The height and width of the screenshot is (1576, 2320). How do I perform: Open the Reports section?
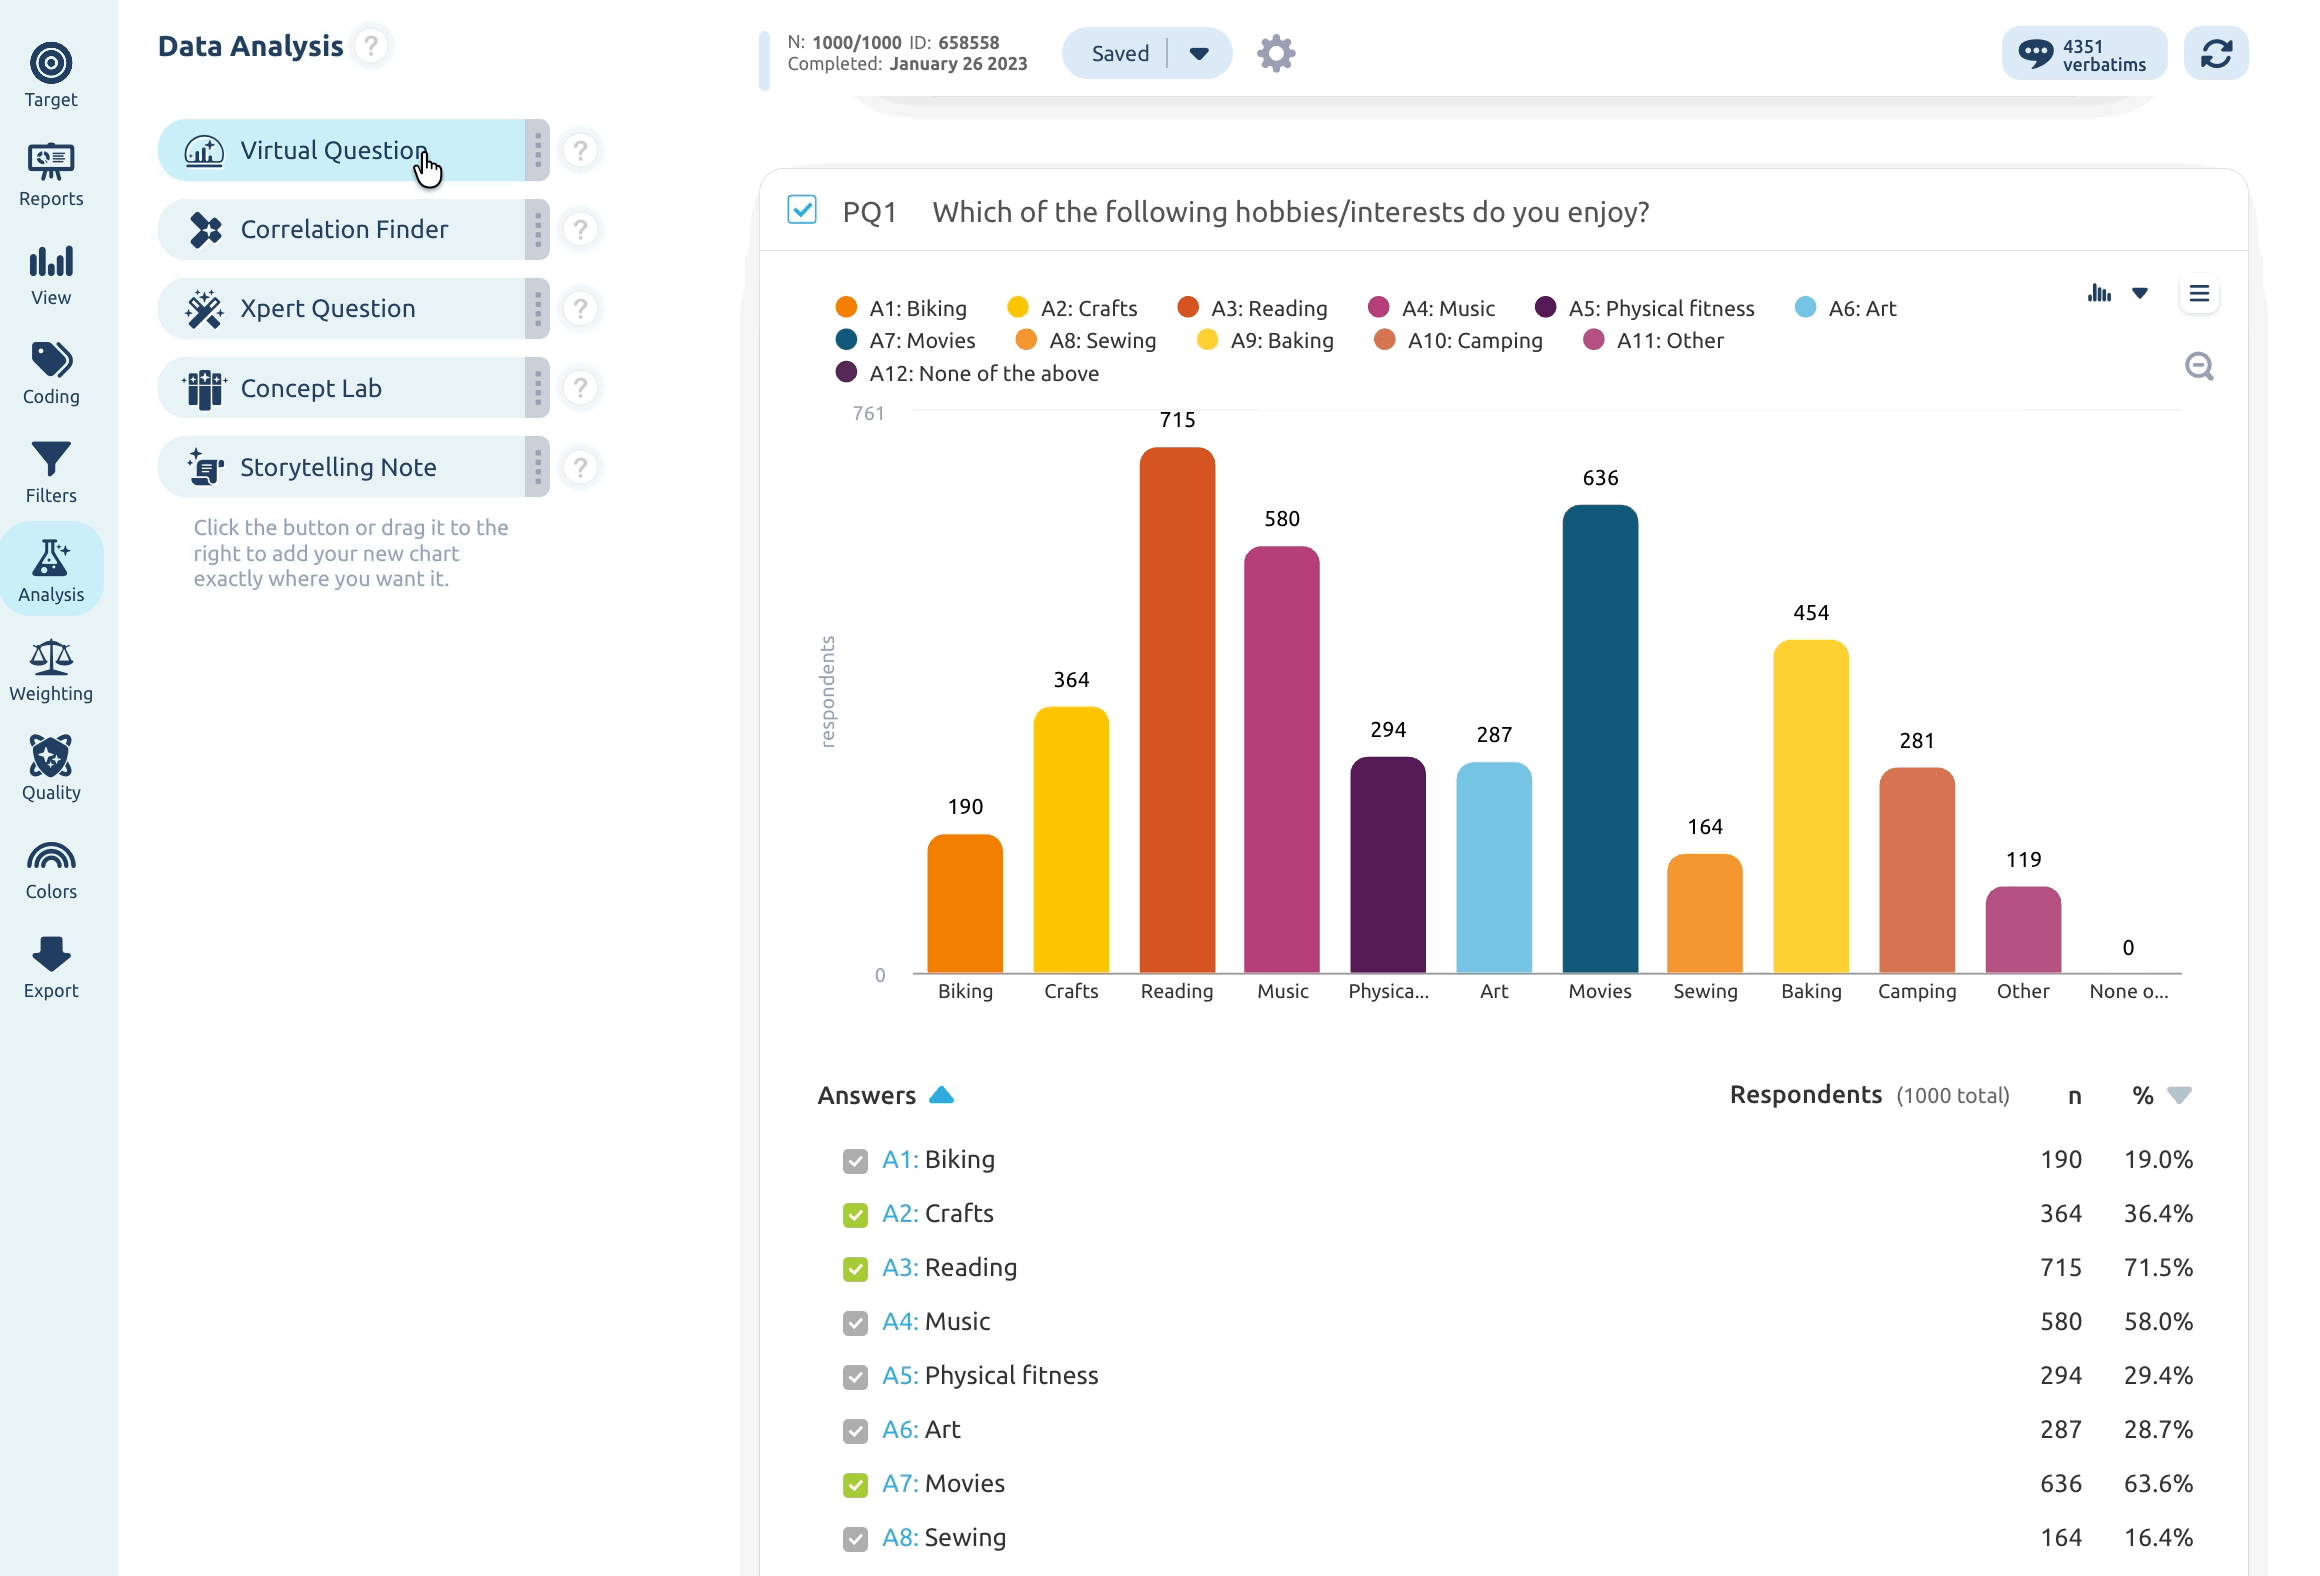pyautogui.click(x=51, y=174)
